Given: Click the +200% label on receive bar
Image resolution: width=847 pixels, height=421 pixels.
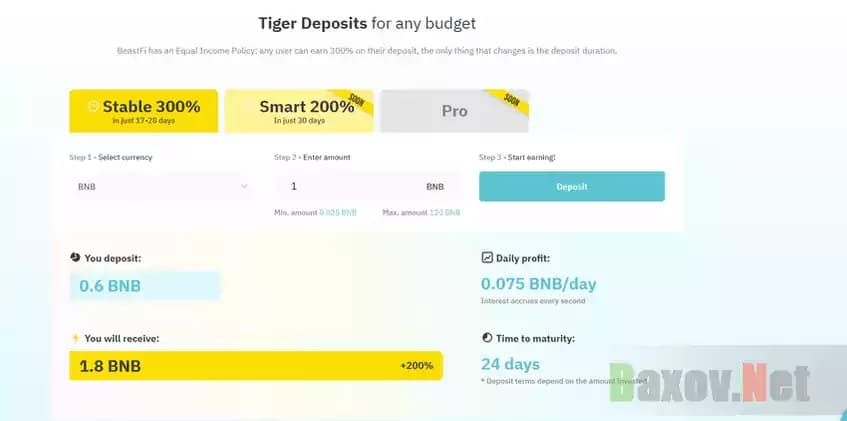Looking at the screenshot, I should tap(416, 366).
